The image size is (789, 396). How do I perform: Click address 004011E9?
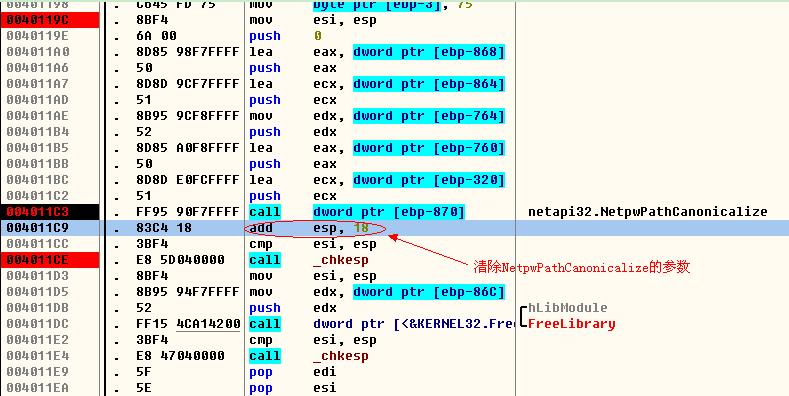(x=38, y=372)
